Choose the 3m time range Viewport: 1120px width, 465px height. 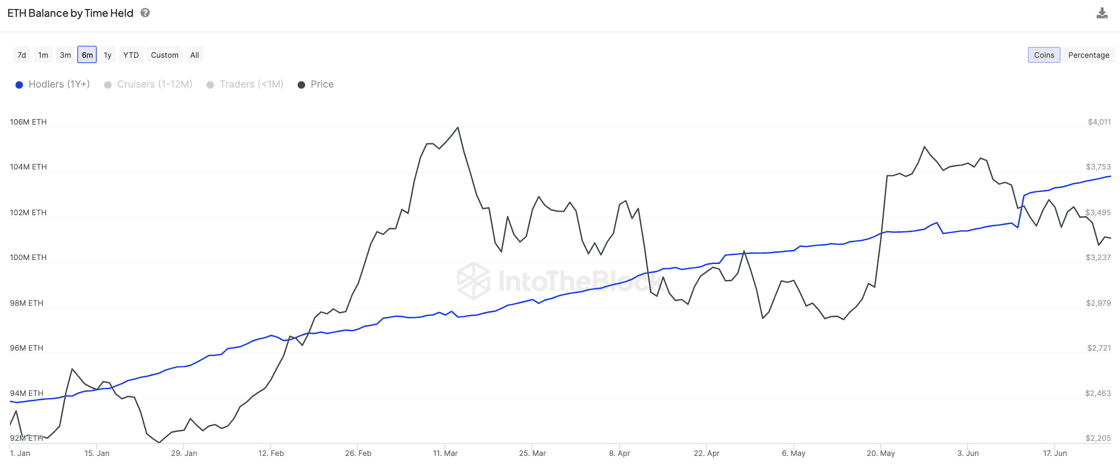coord(65,55)
